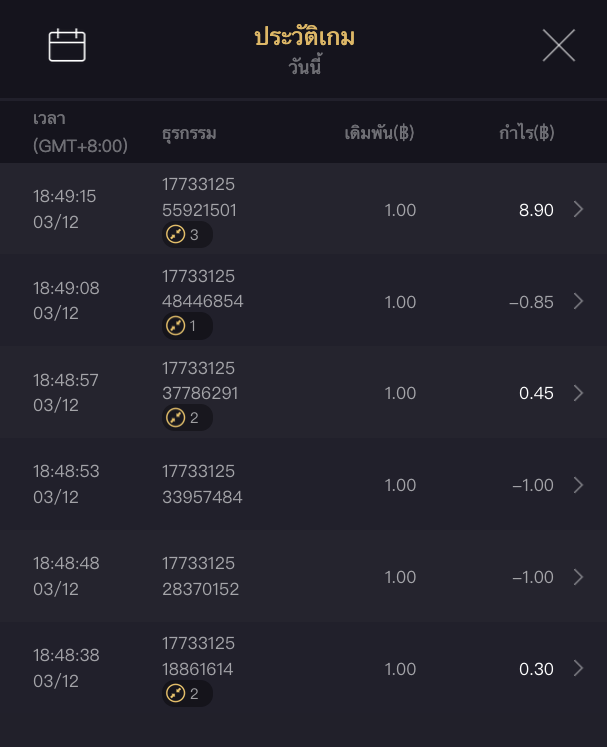
Task: Click free-spin badge on 18:48:57 record
Action: 187,418
